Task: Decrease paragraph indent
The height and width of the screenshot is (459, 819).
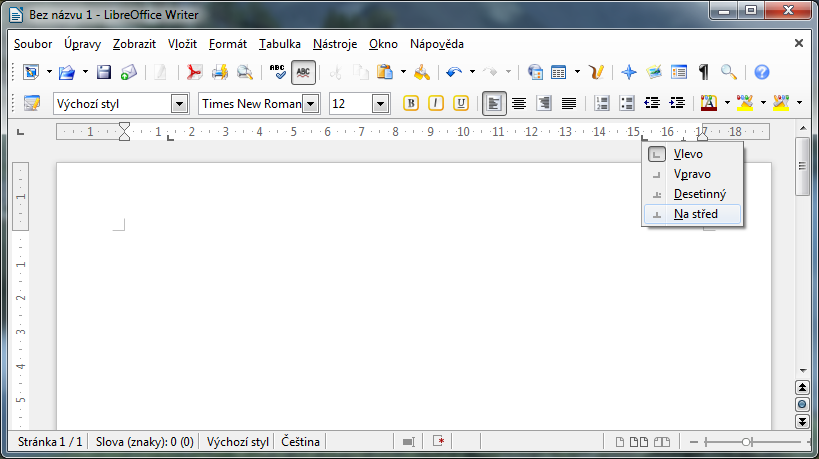Action: point(652,103)
